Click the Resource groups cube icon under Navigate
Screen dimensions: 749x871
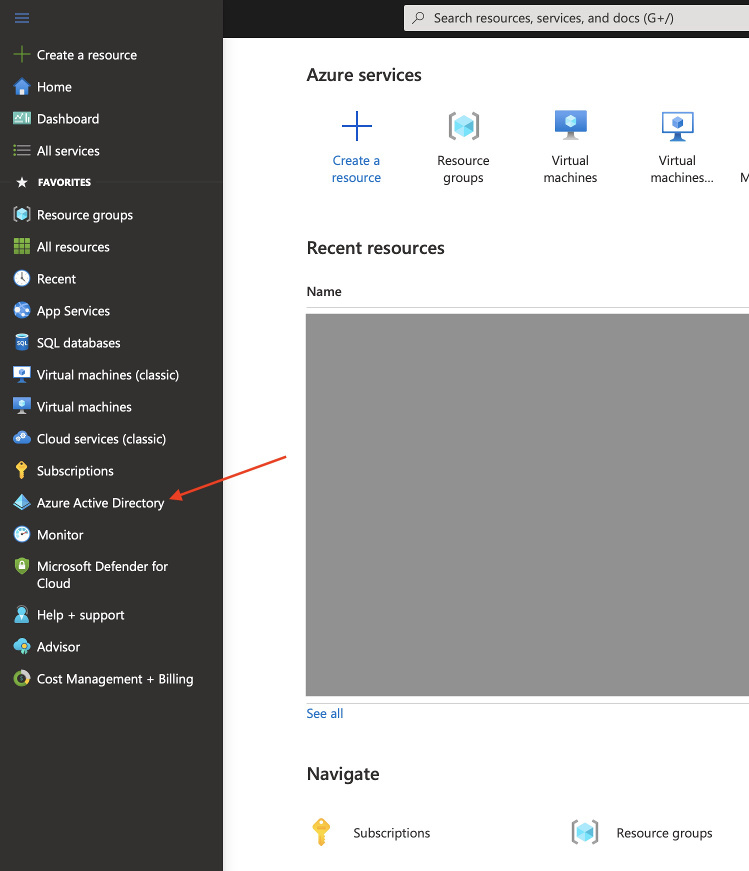585,832
